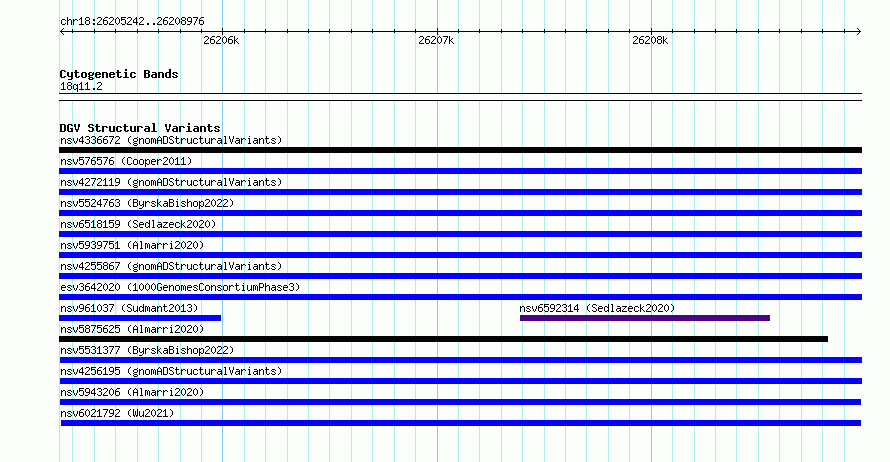Image resolution: width=890 pixels, height=462 pixels.
Task: Open nsv4272119 gnomADStructuralVariants label
Action: [171, 182]
